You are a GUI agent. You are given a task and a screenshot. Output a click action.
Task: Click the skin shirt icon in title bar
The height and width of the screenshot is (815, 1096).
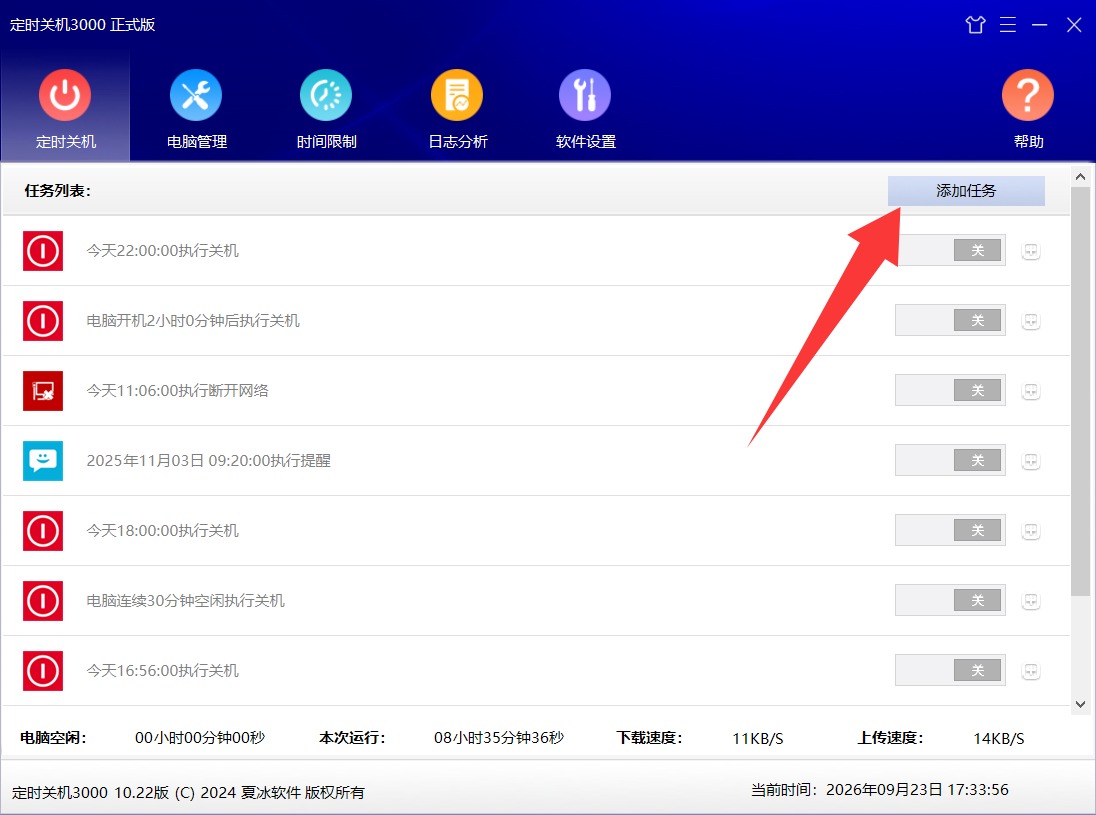[x=975, y=25]
